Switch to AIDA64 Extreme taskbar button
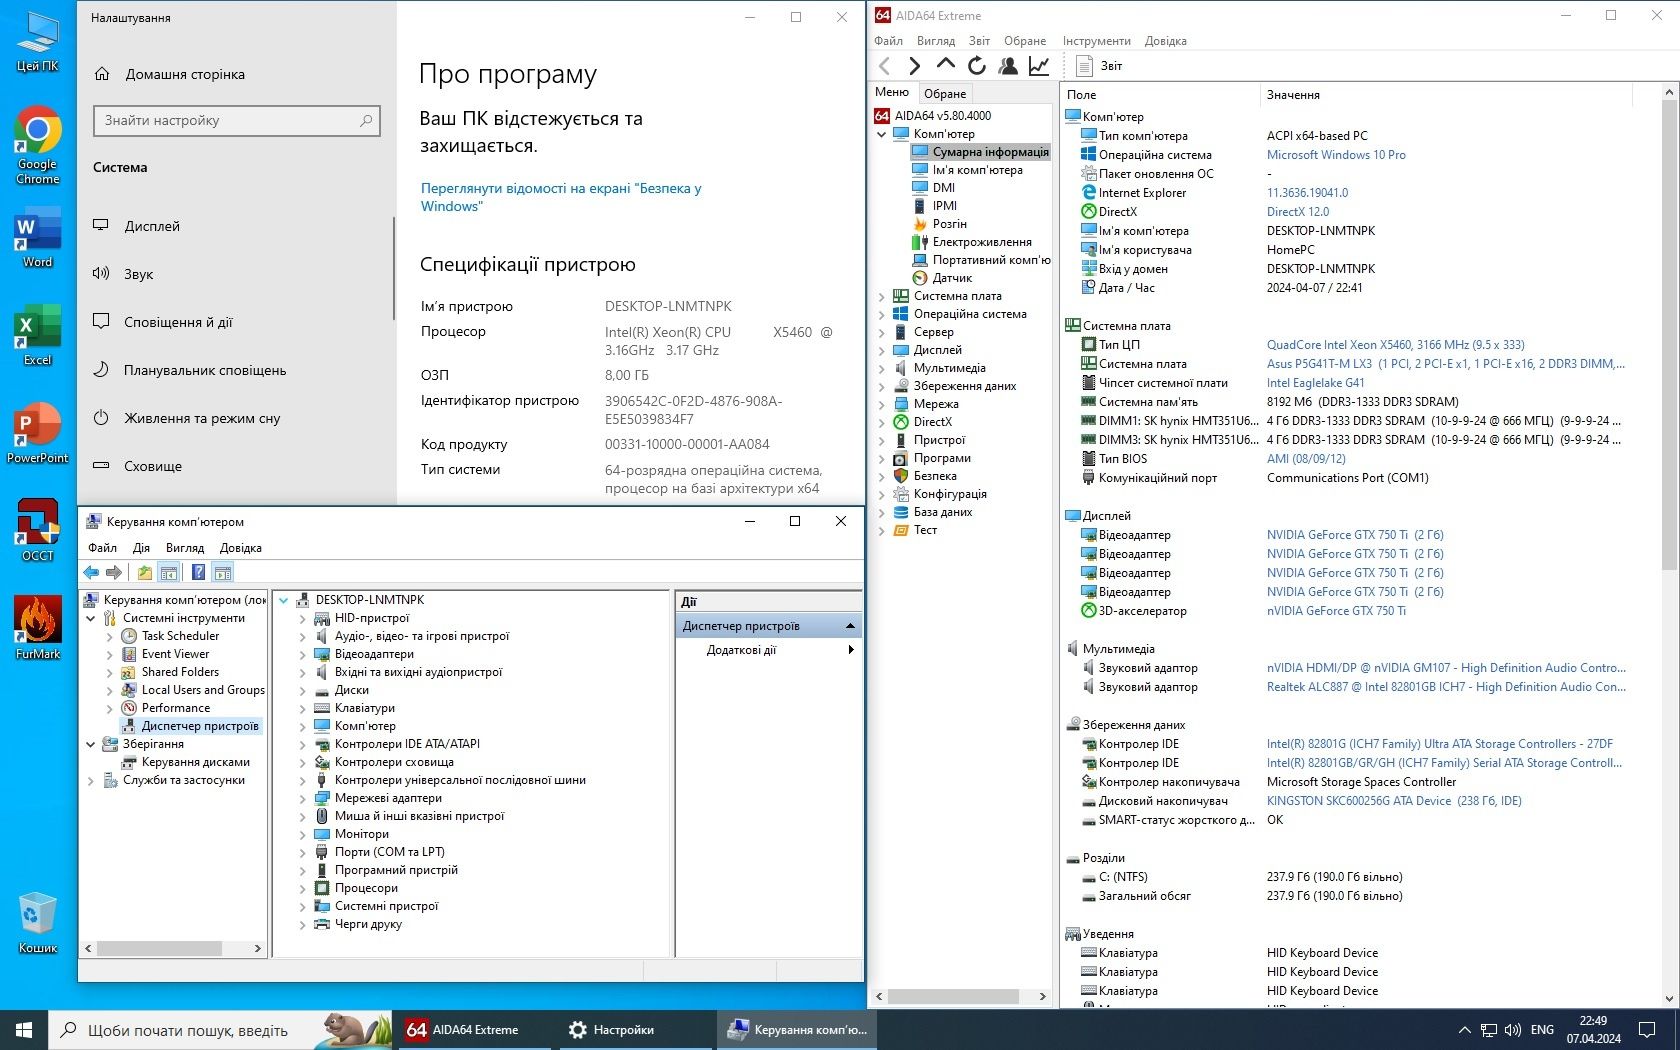Screen dimensions: 1680x1050 474,1030
